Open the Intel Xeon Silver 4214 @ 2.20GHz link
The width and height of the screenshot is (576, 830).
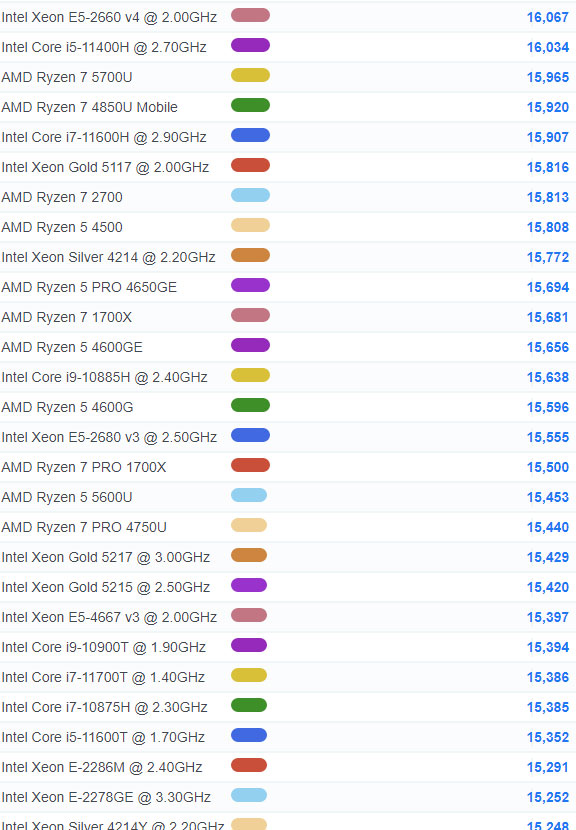click(109, 257)
